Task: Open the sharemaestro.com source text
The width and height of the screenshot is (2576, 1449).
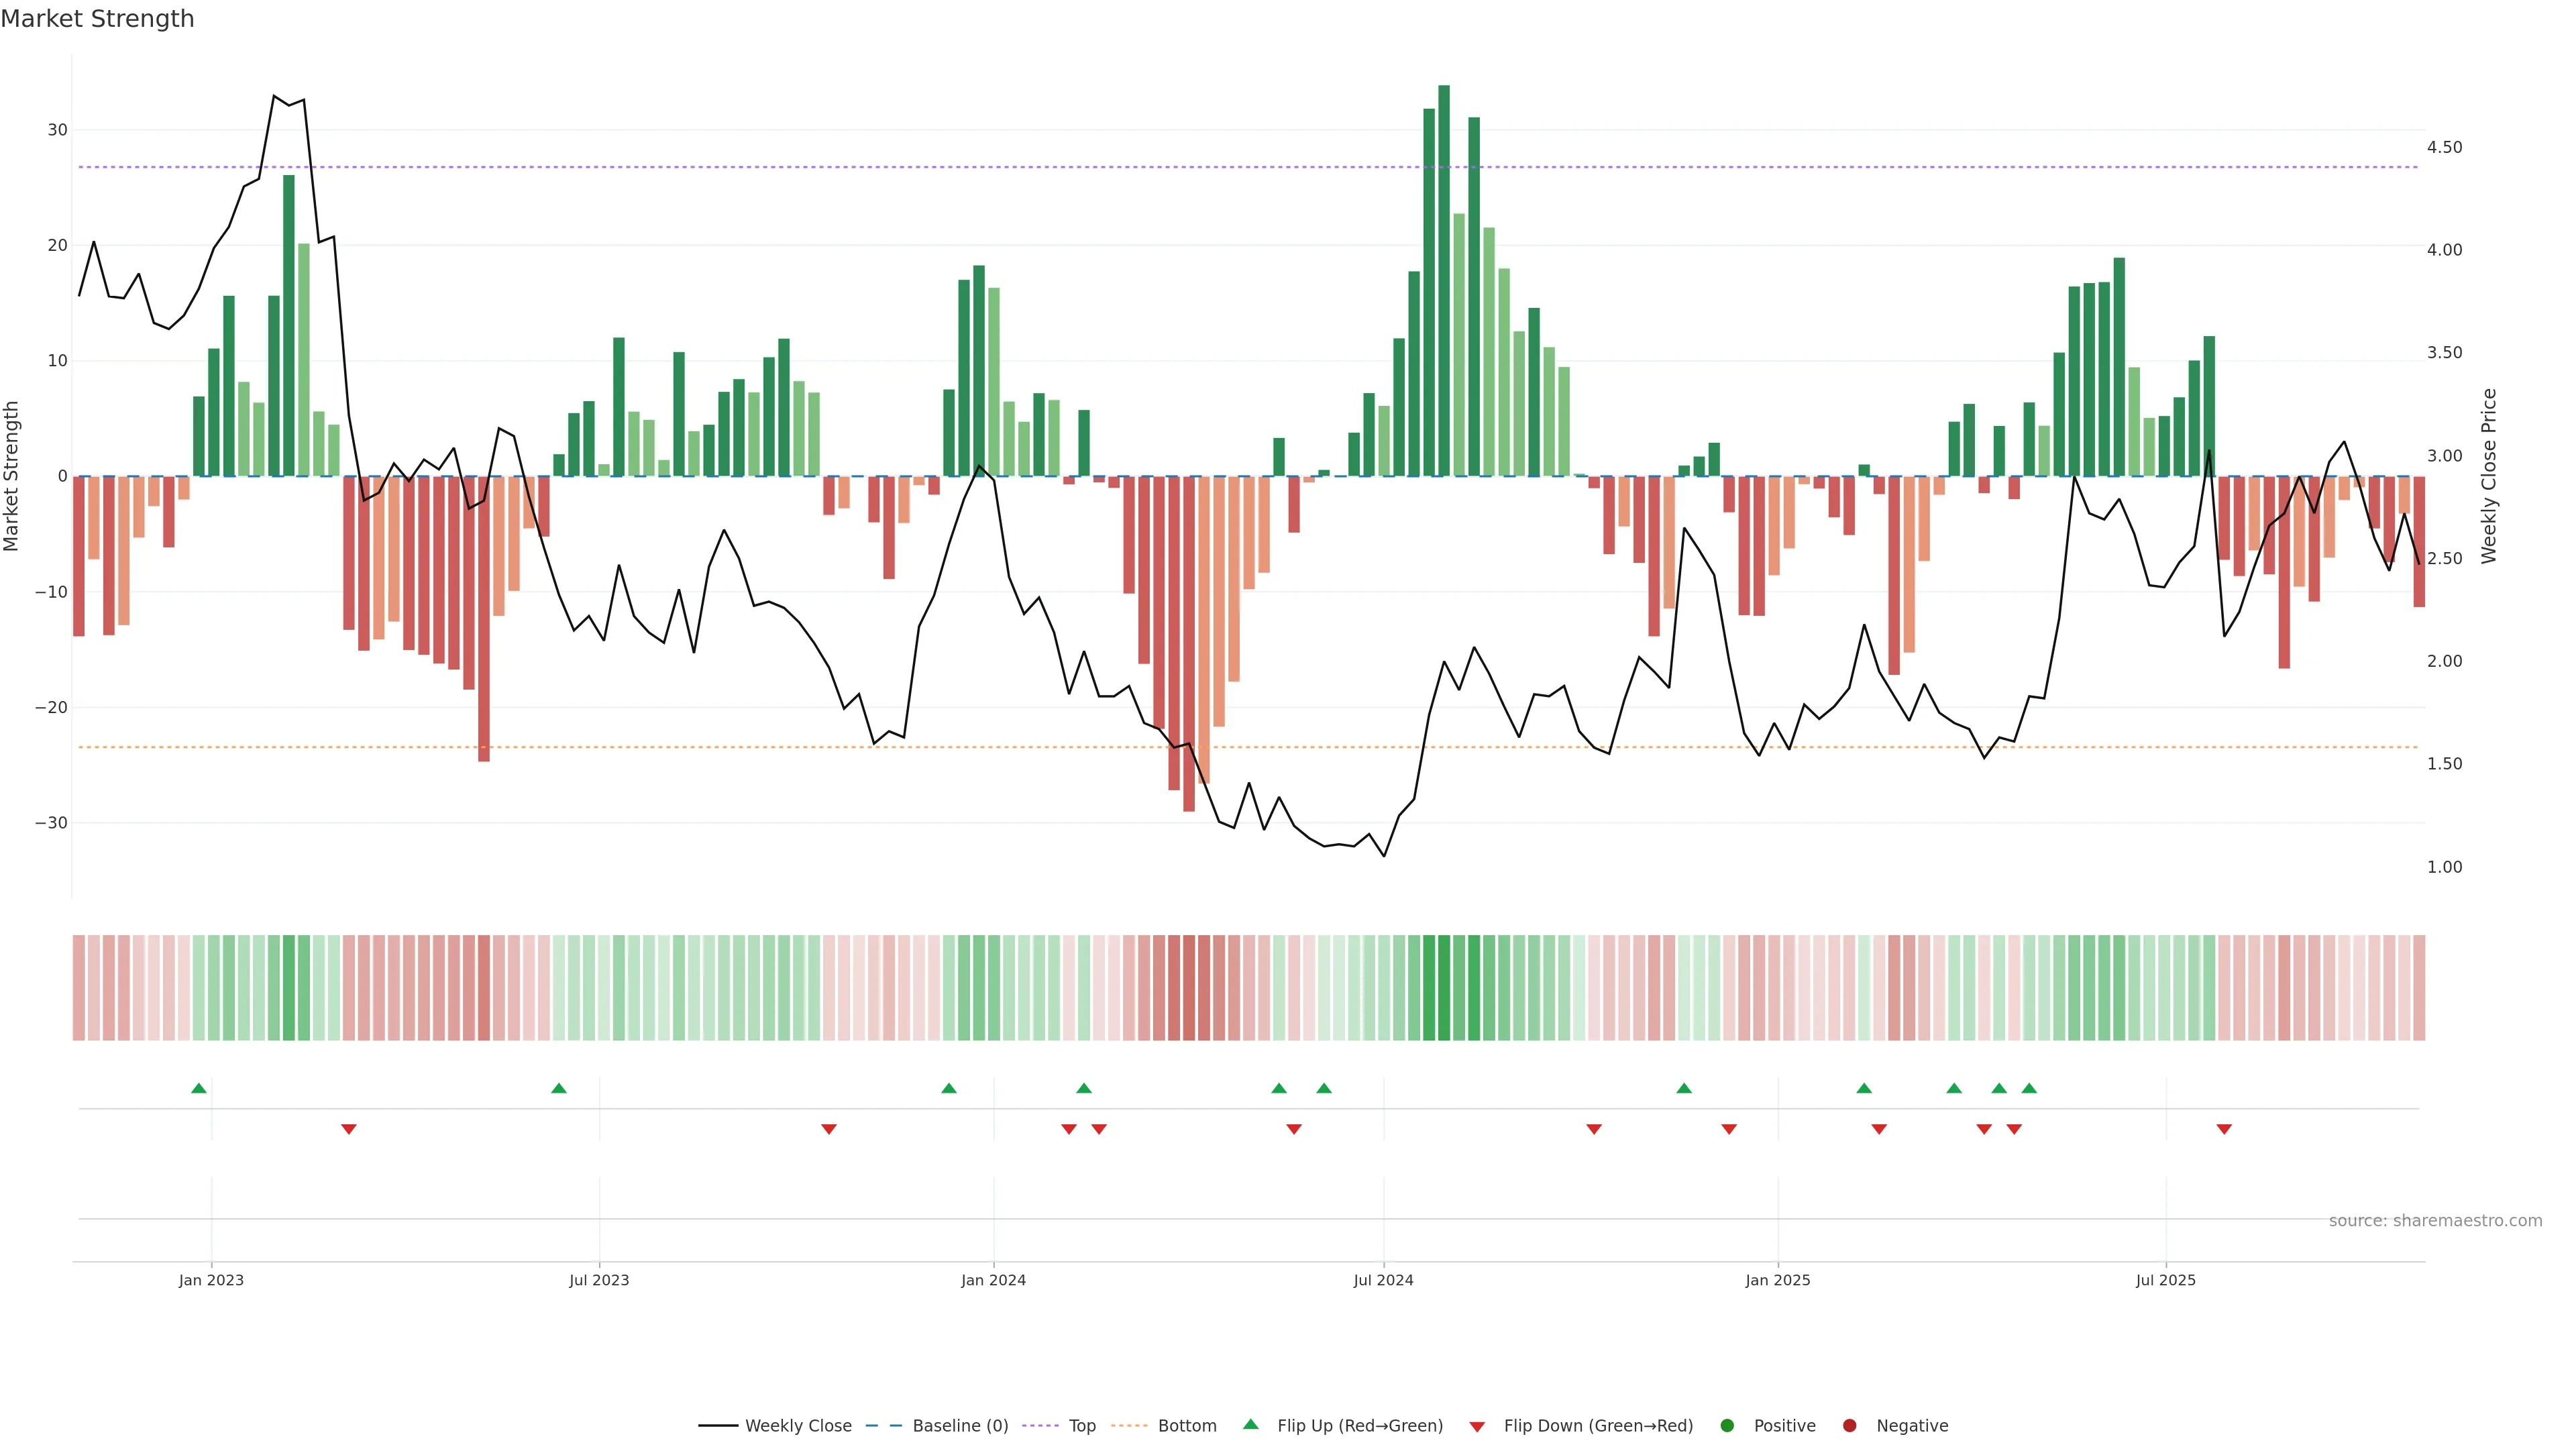Action: 2435,1221
